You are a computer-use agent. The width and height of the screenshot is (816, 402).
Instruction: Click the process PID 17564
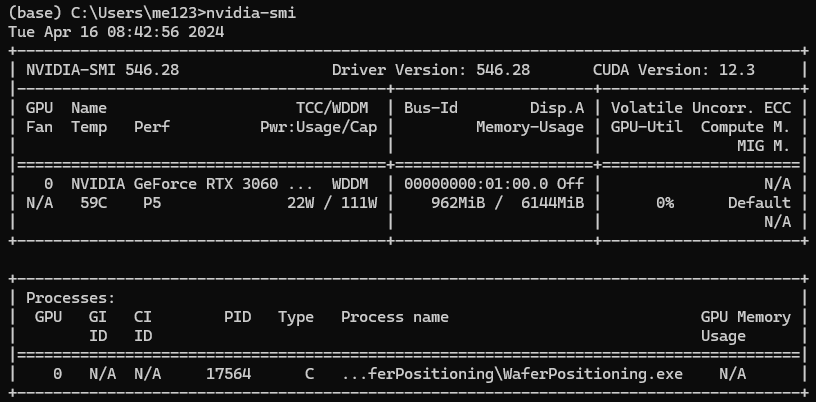click(x=228, y=374)
